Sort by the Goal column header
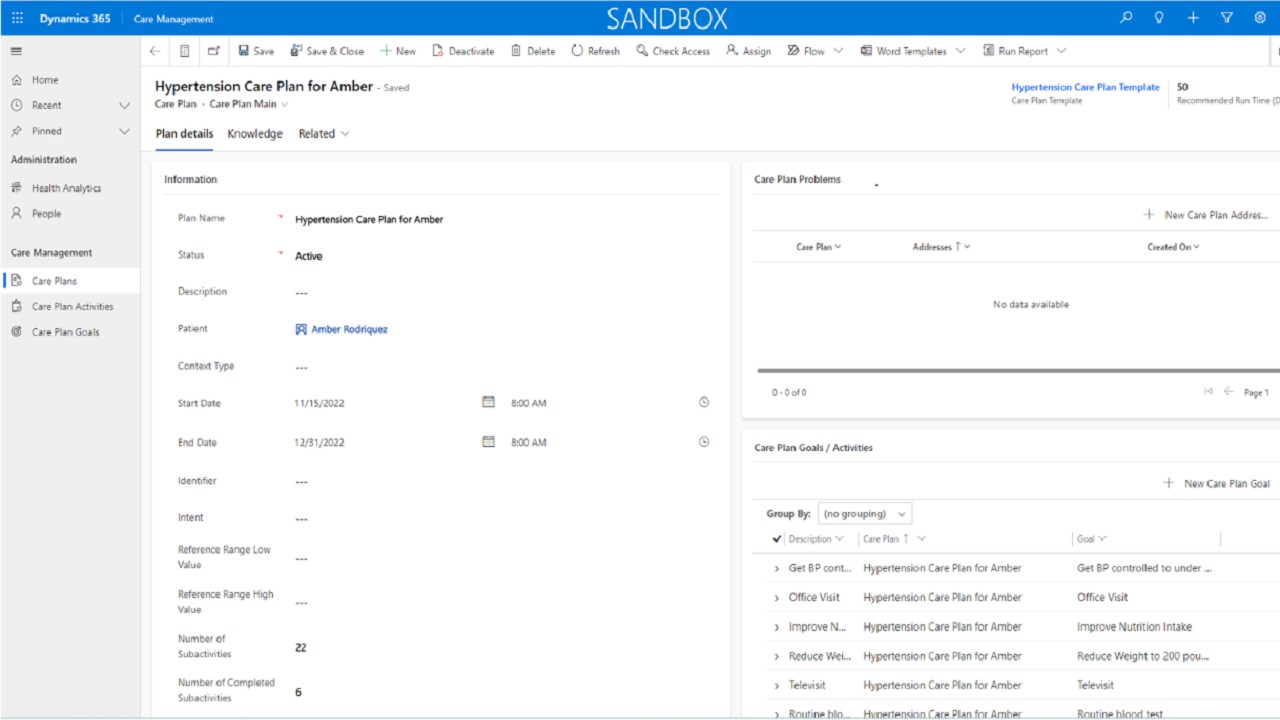The image size is (1280, 720). click(x=1091, y=539)
